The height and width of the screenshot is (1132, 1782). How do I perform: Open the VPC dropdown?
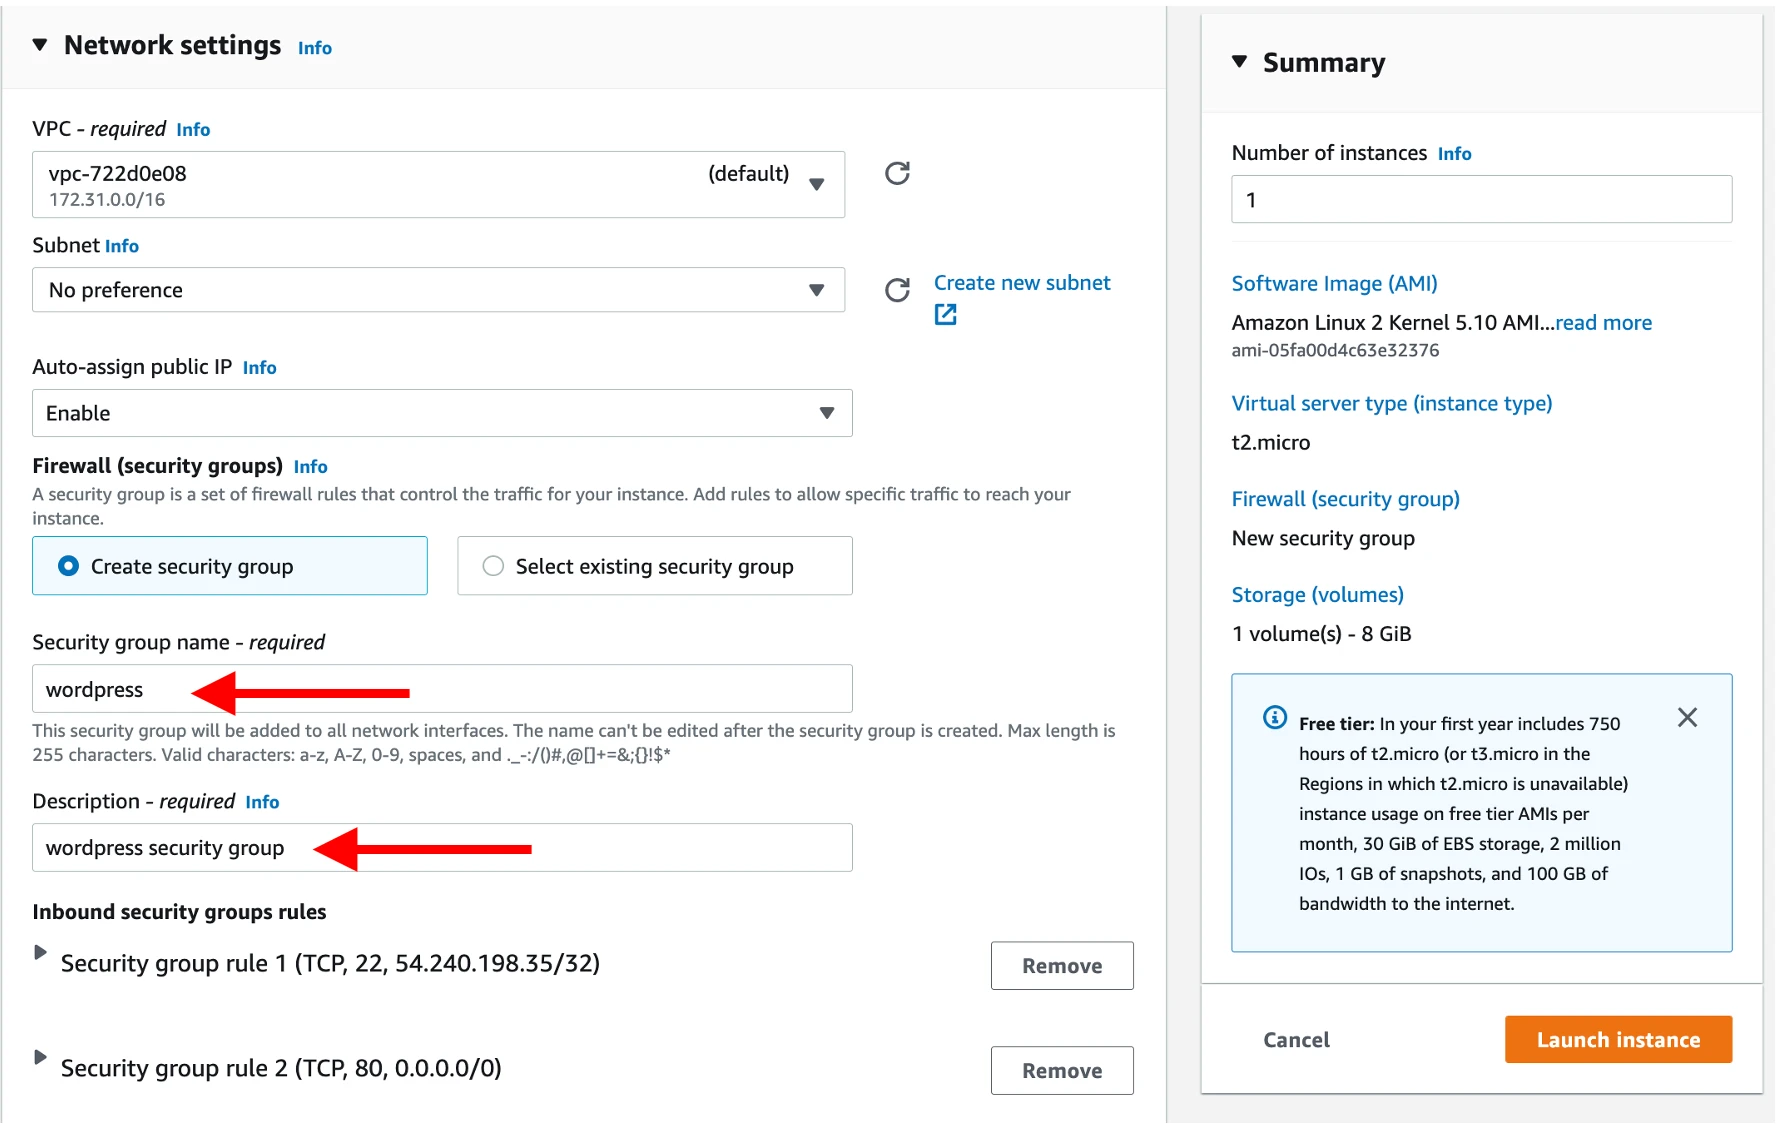coord(438,185)
